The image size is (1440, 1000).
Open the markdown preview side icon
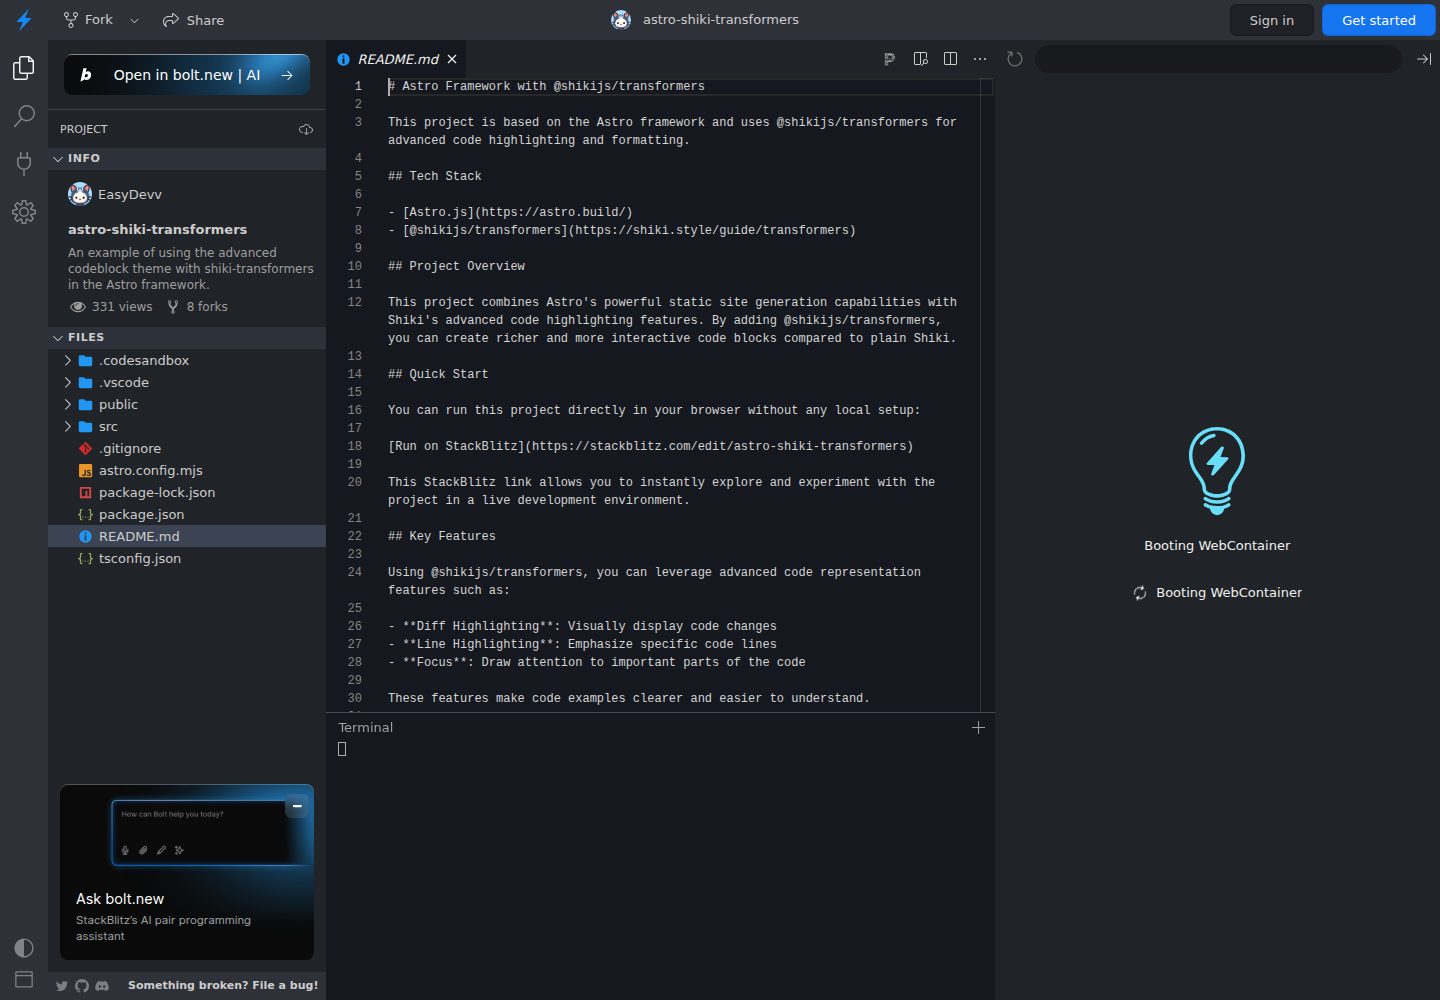[x=921, y=59]
